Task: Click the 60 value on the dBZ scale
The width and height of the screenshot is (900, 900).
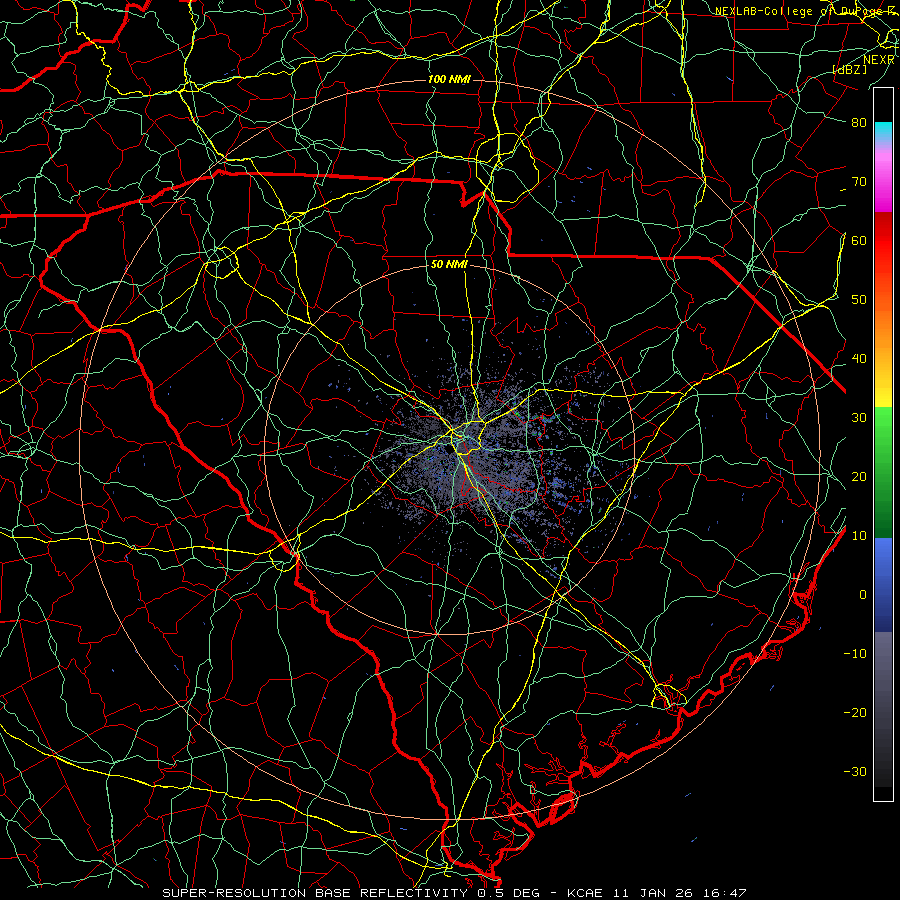Action: (859, 240)
